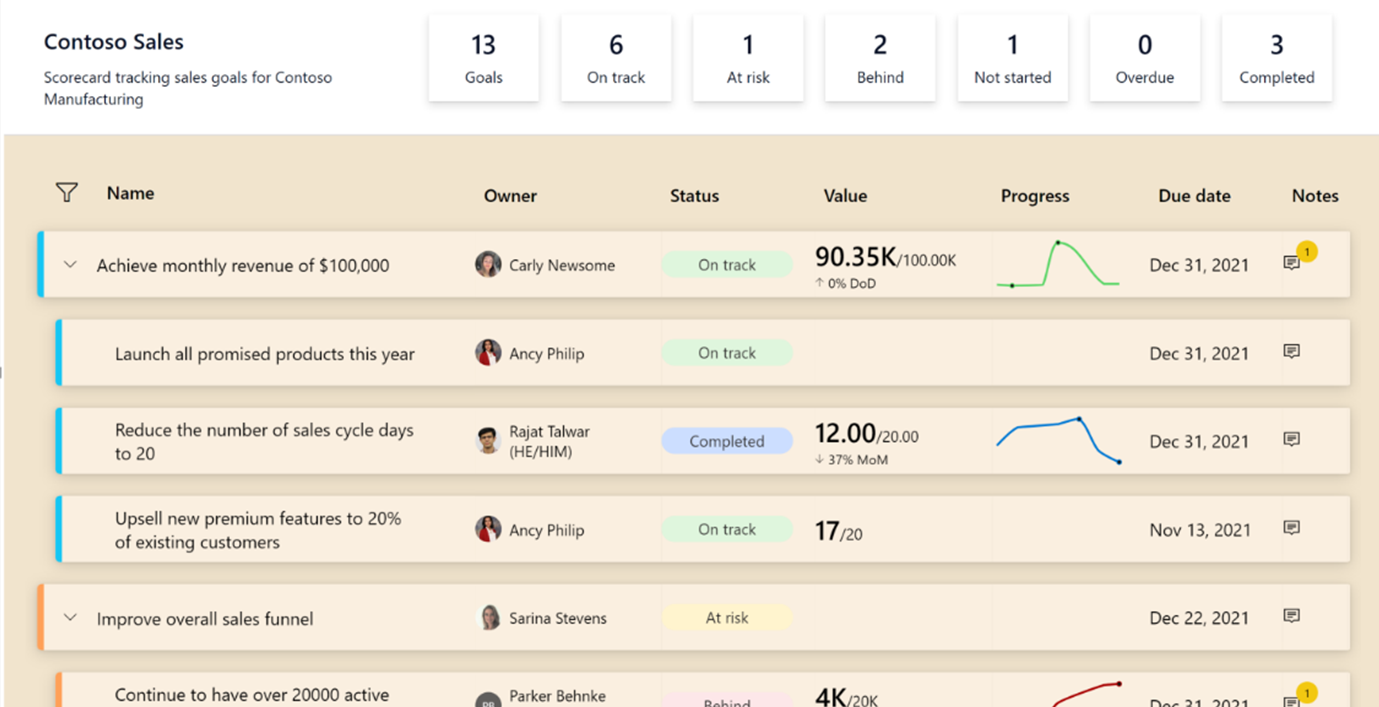Collapse the Achieve monthly revenue goal
1379x707 pixels.
[70, 265]
